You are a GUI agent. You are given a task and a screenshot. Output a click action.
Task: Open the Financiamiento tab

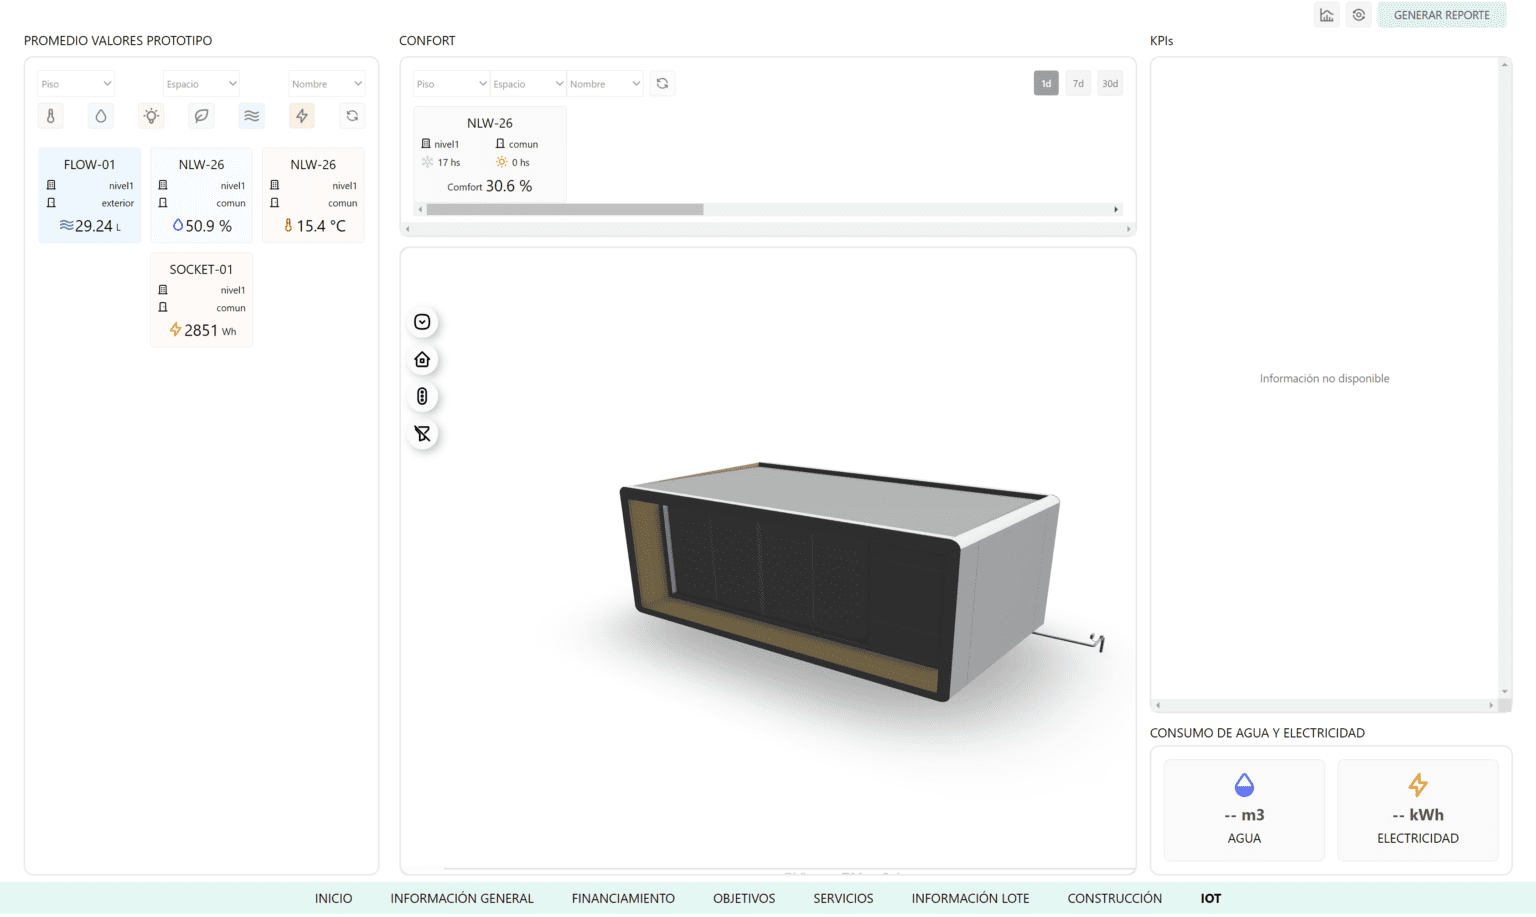[x=623, y=899]
